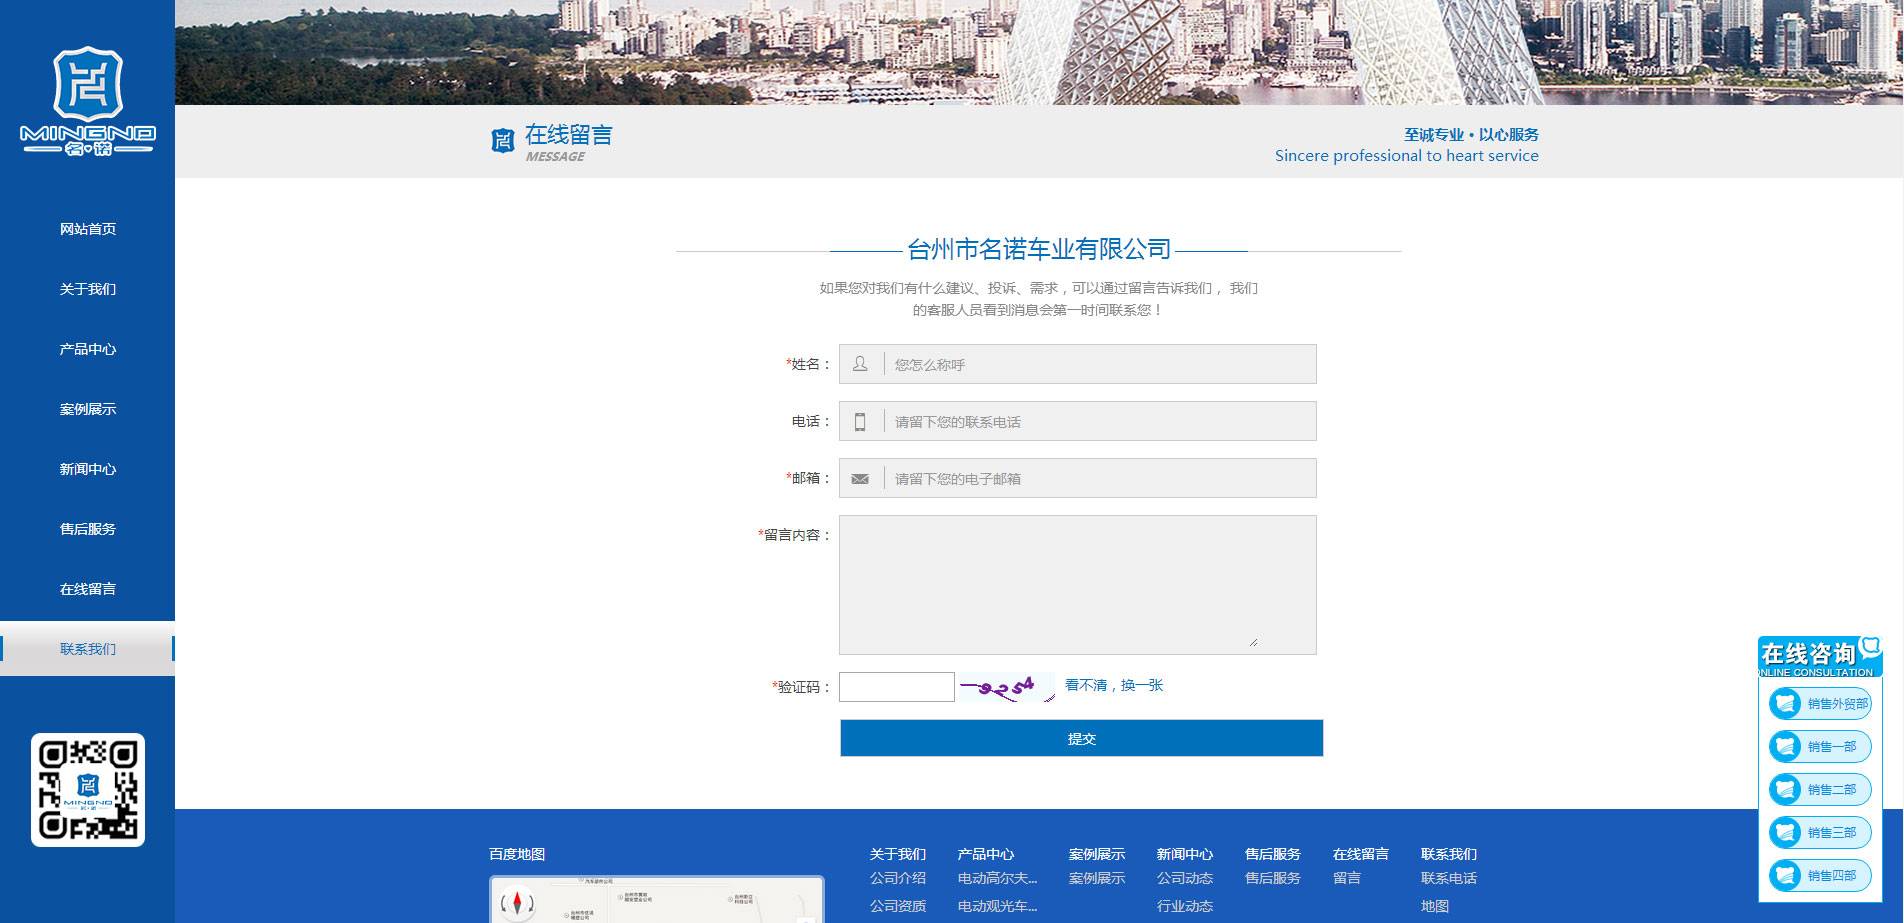Image resolution: width=1904 pixels, height=923 pixels.
Task: Select 联系我们 in the sidebar menu
Action: (x=88, y=649)
